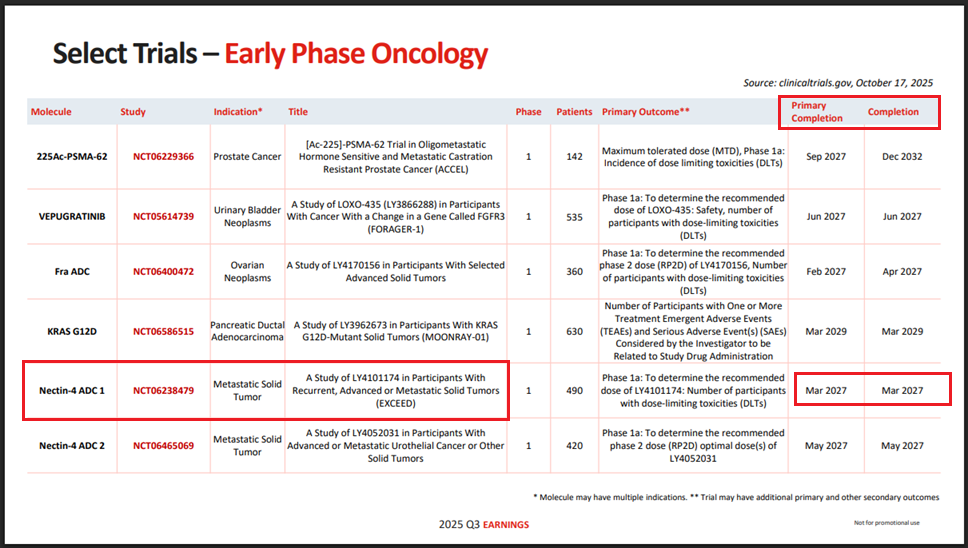Click the Pancreatic Ductal Adenocarcinoma indication cell
The height and width of the screenshot is (548, 968).
(x=247, y=331)
